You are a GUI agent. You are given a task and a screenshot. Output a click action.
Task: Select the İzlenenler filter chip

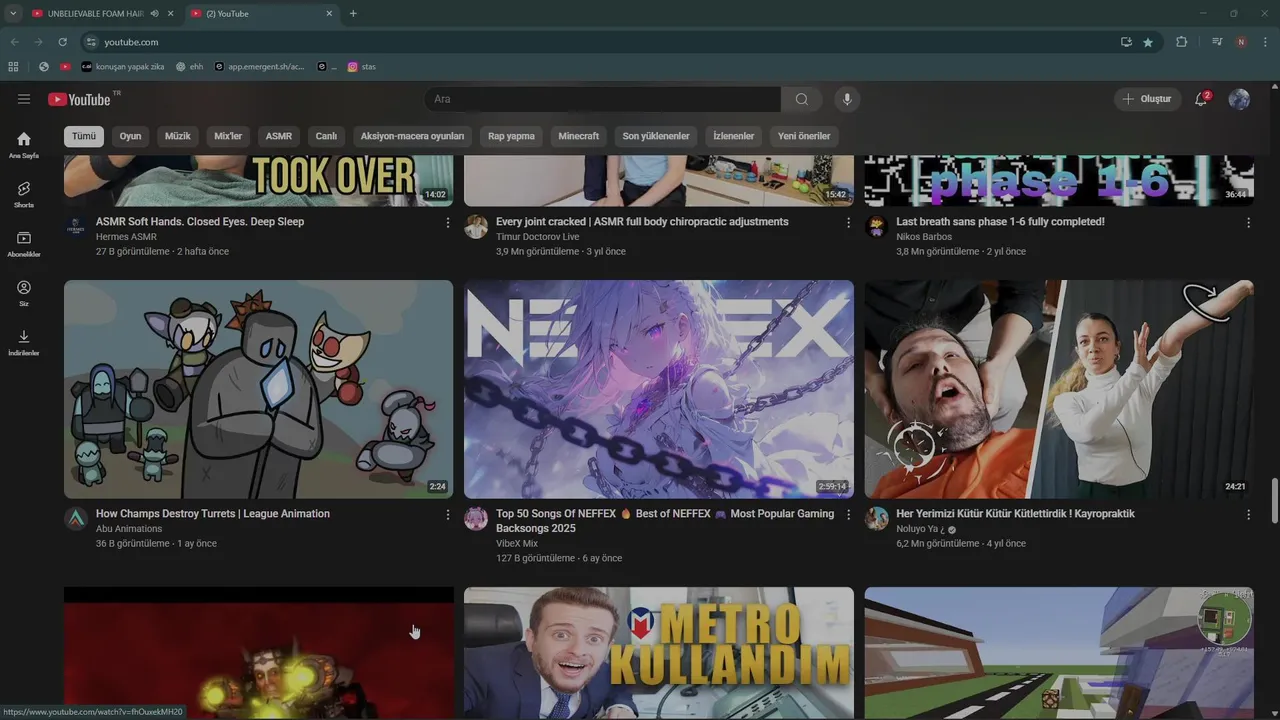pyautogui.click(x=734, y=136)
